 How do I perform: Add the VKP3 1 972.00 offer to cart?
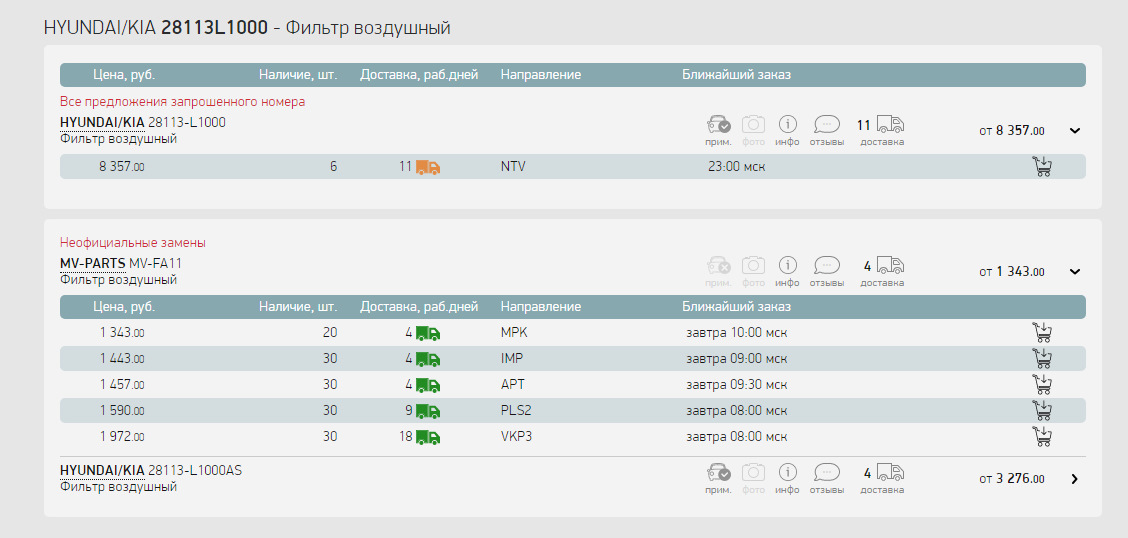click(1042, 437)
